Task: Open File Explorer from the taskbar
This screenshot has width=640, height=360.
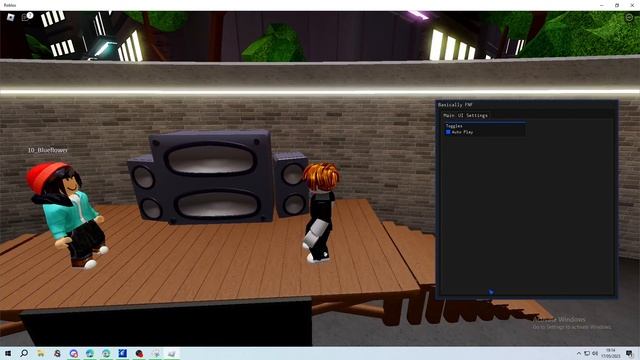Action: pyautogui.click(x=40, y=353)
